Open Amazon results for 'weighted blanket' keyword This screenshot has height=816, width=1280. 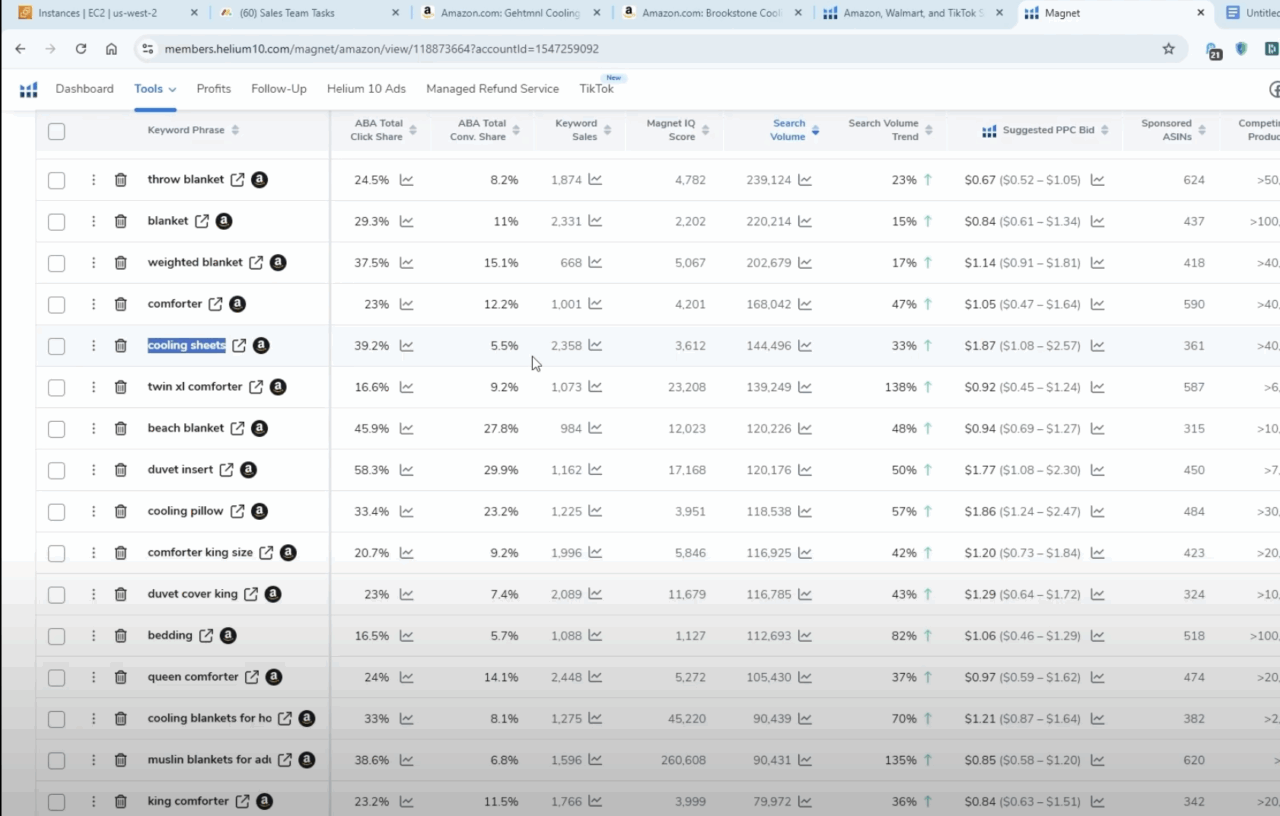click(278, 262)
